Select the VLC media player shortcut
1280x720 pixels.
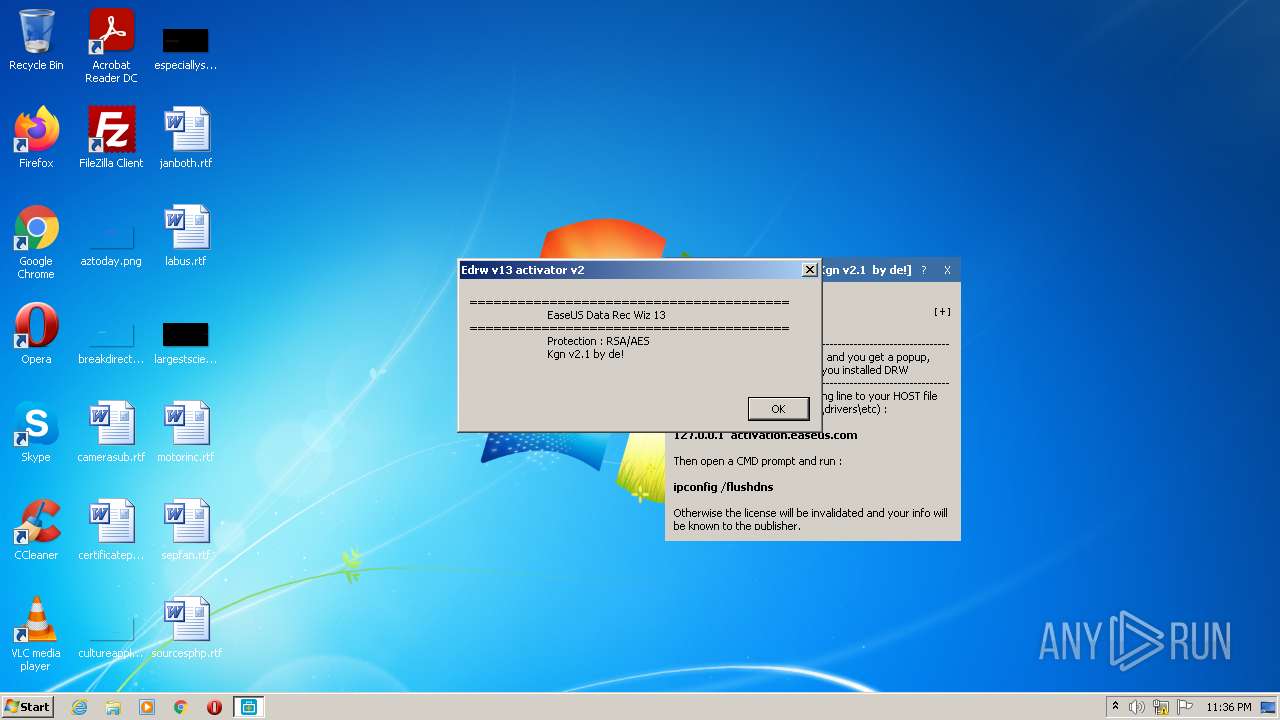click(36, 634)
